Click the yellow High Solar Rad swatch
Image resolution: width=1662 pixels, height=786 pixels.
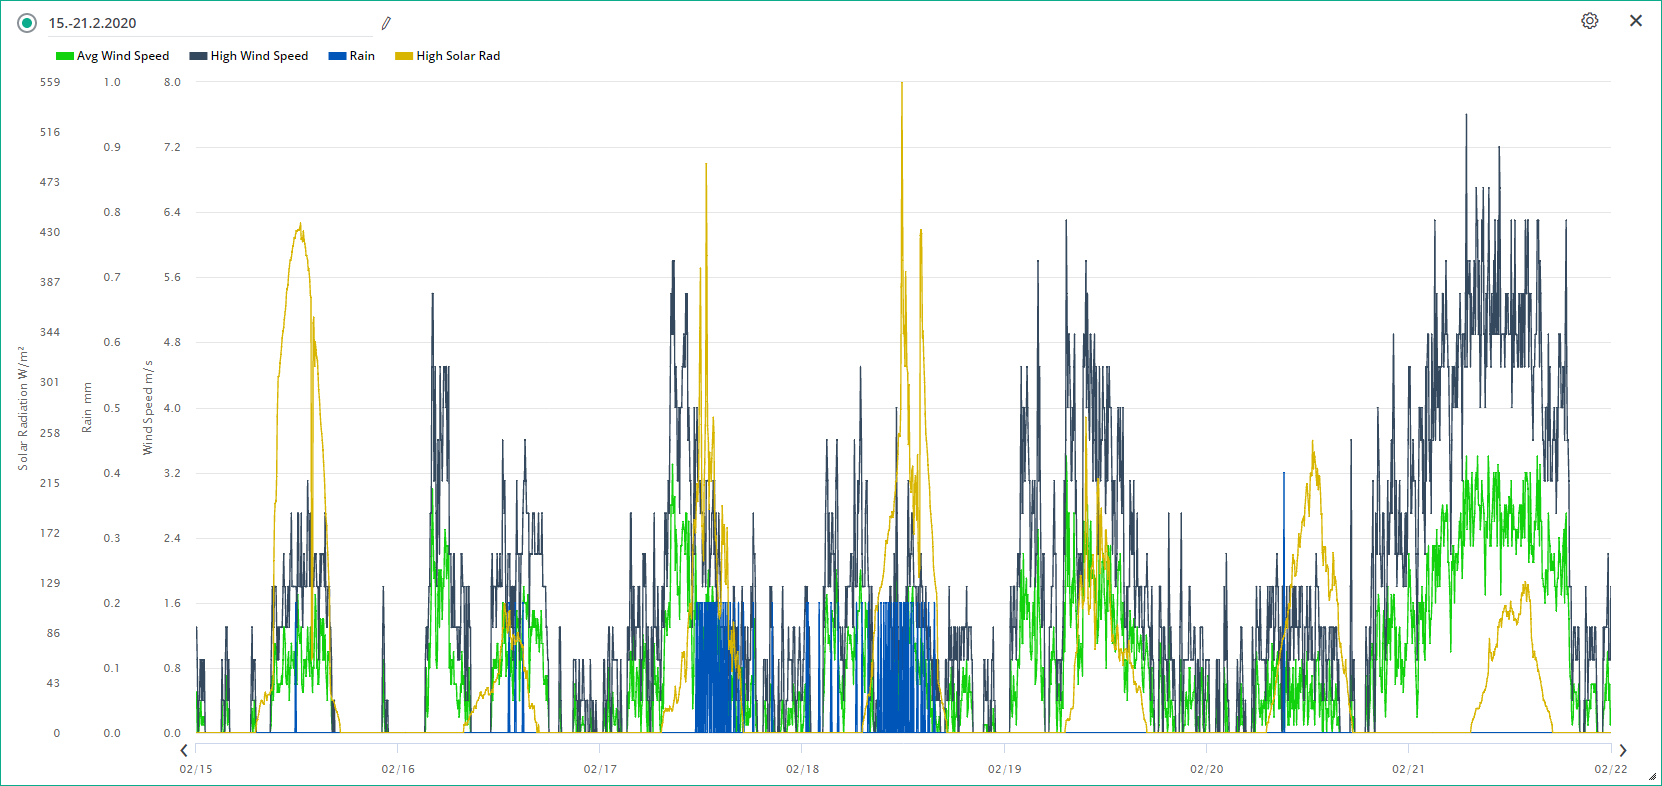coord(403,56)
